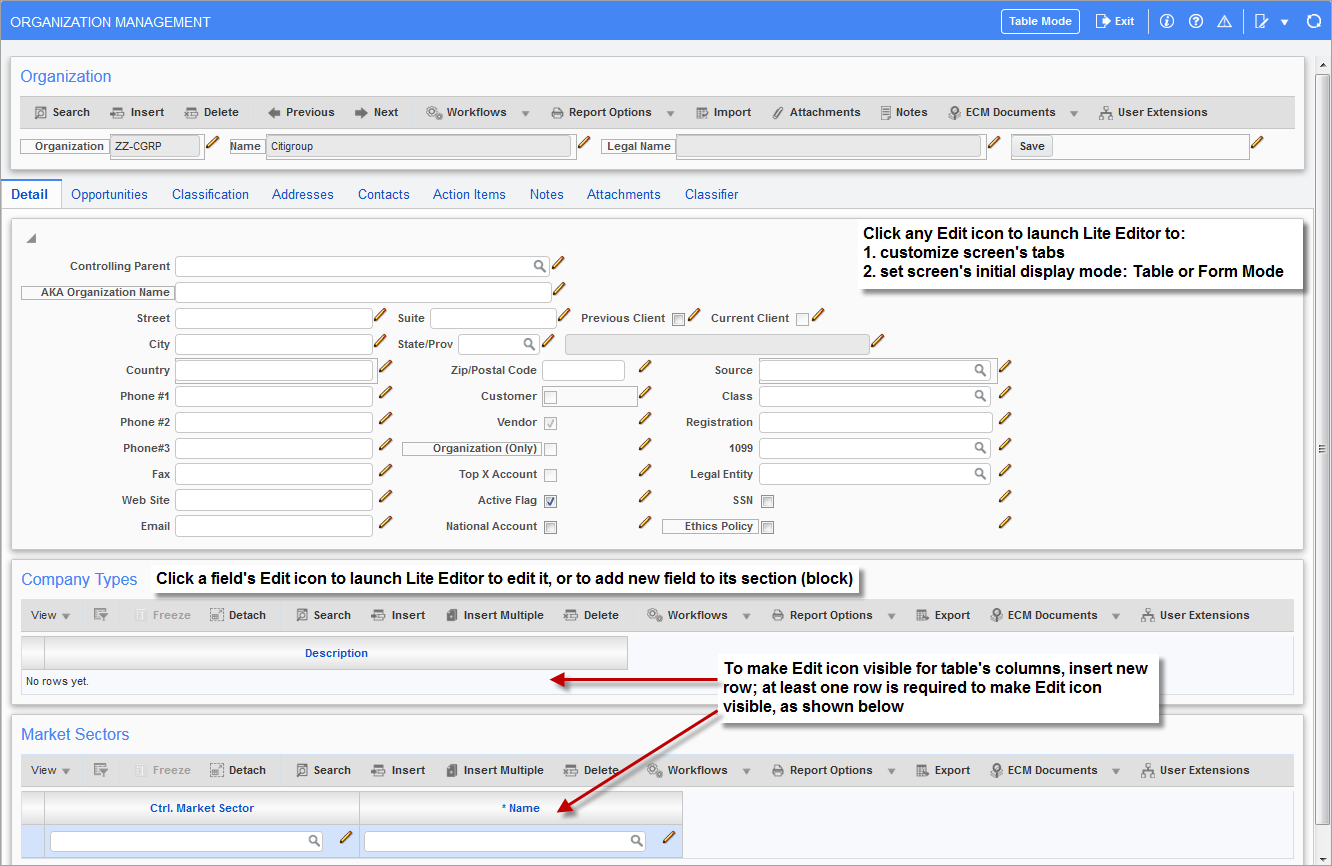This screenshot has height=866, width=1332.
Task: Click edit pencil next to Organization field
Action: (x=212, y=143)
